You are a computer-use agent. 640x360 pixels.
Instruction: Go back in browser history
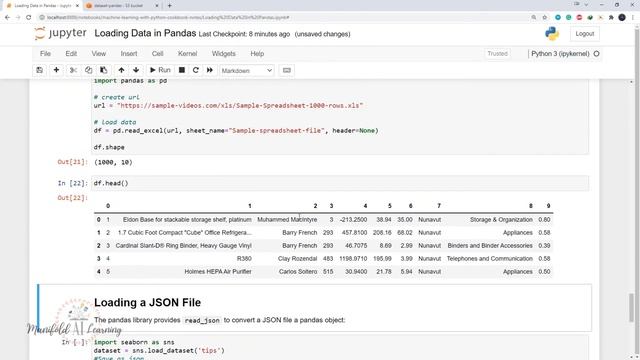[7, 18]
